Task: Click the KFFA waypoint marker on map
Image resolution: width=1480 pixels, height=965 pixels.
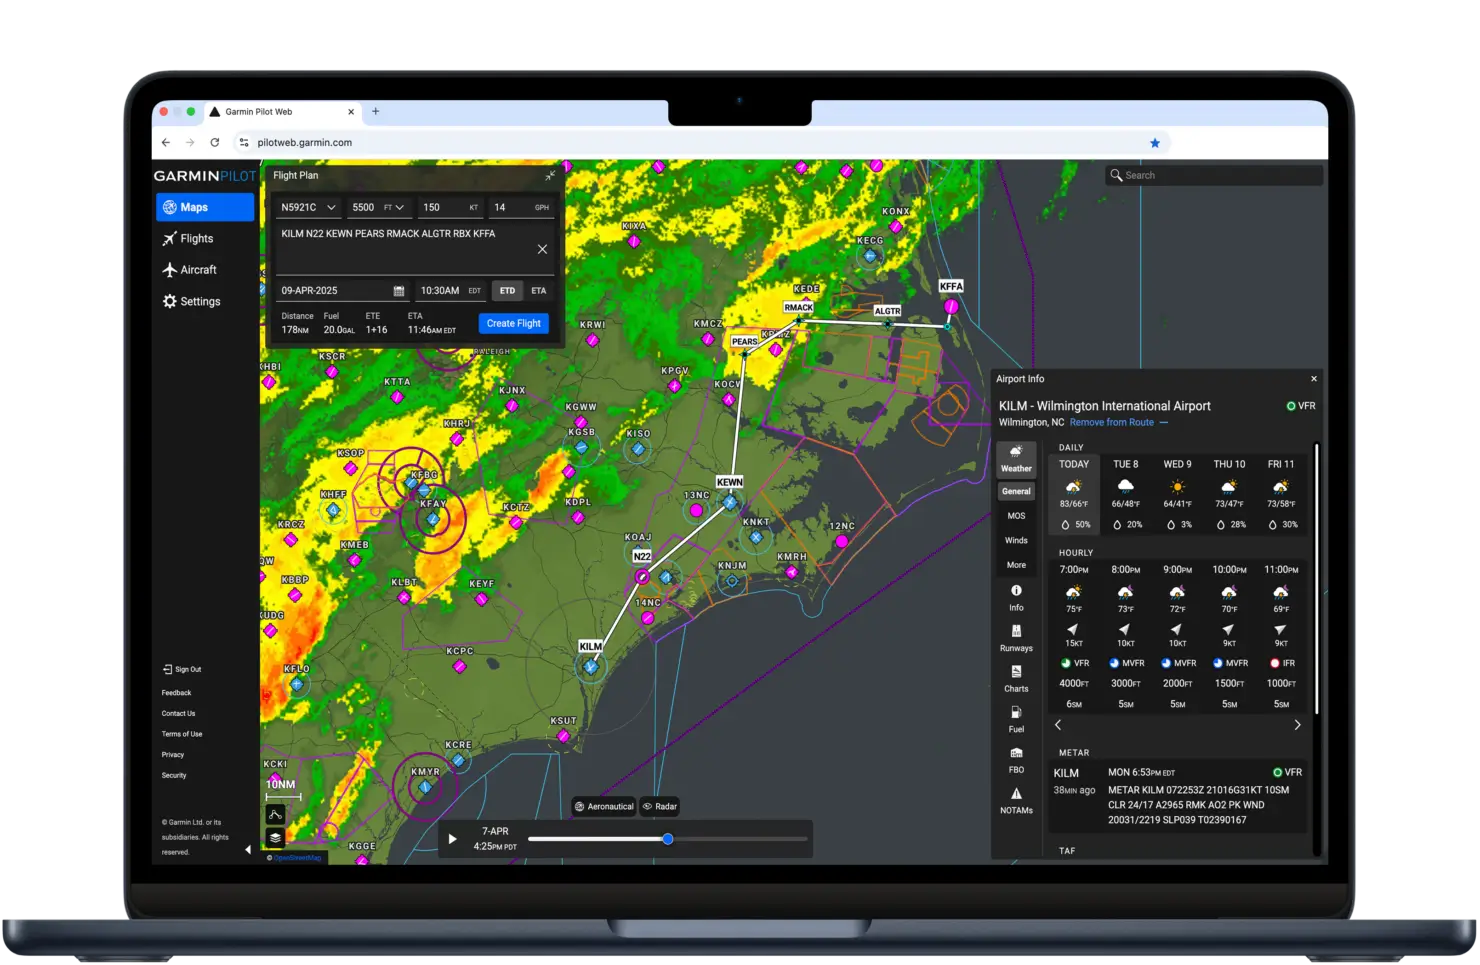Action: pos(951,307)
